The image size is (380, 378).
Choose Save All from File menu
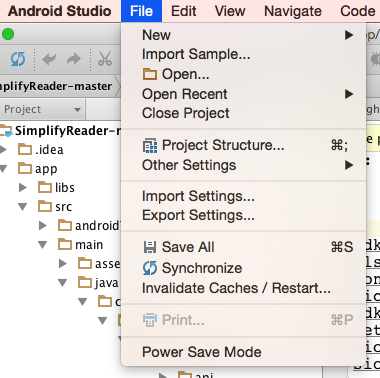(x=244, y=247)
